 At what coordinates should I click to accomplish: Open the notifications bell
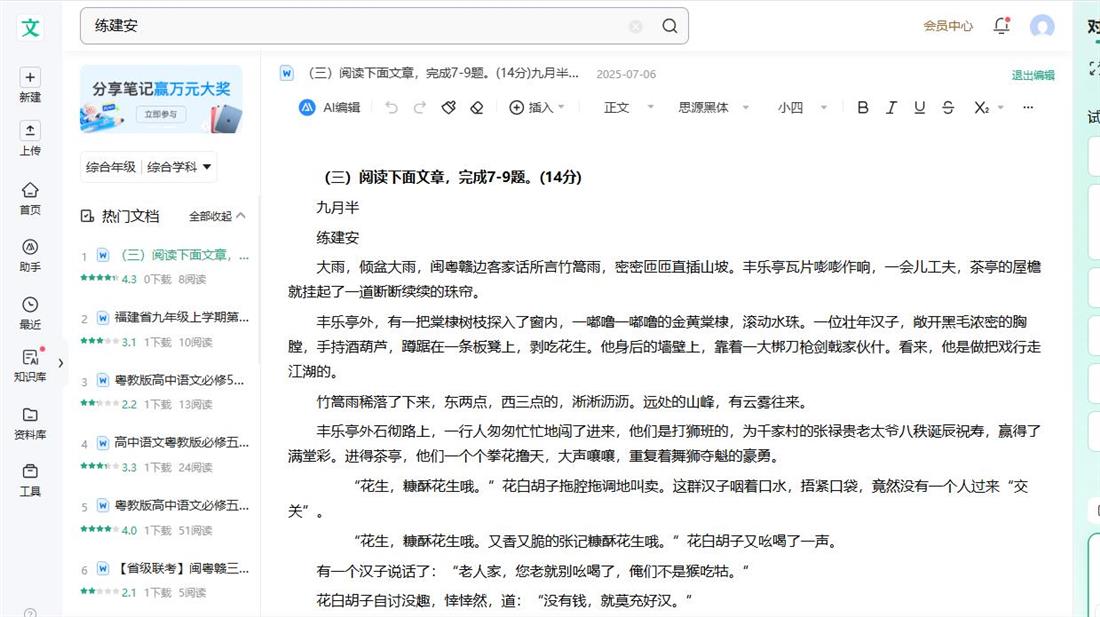[x=1001, y=26]
